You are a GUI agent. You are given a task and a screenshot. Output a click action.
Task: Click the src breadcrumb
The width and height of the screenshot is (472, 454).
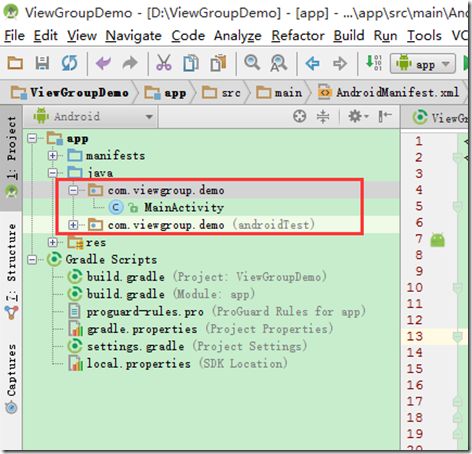click(x=221, y=92)
